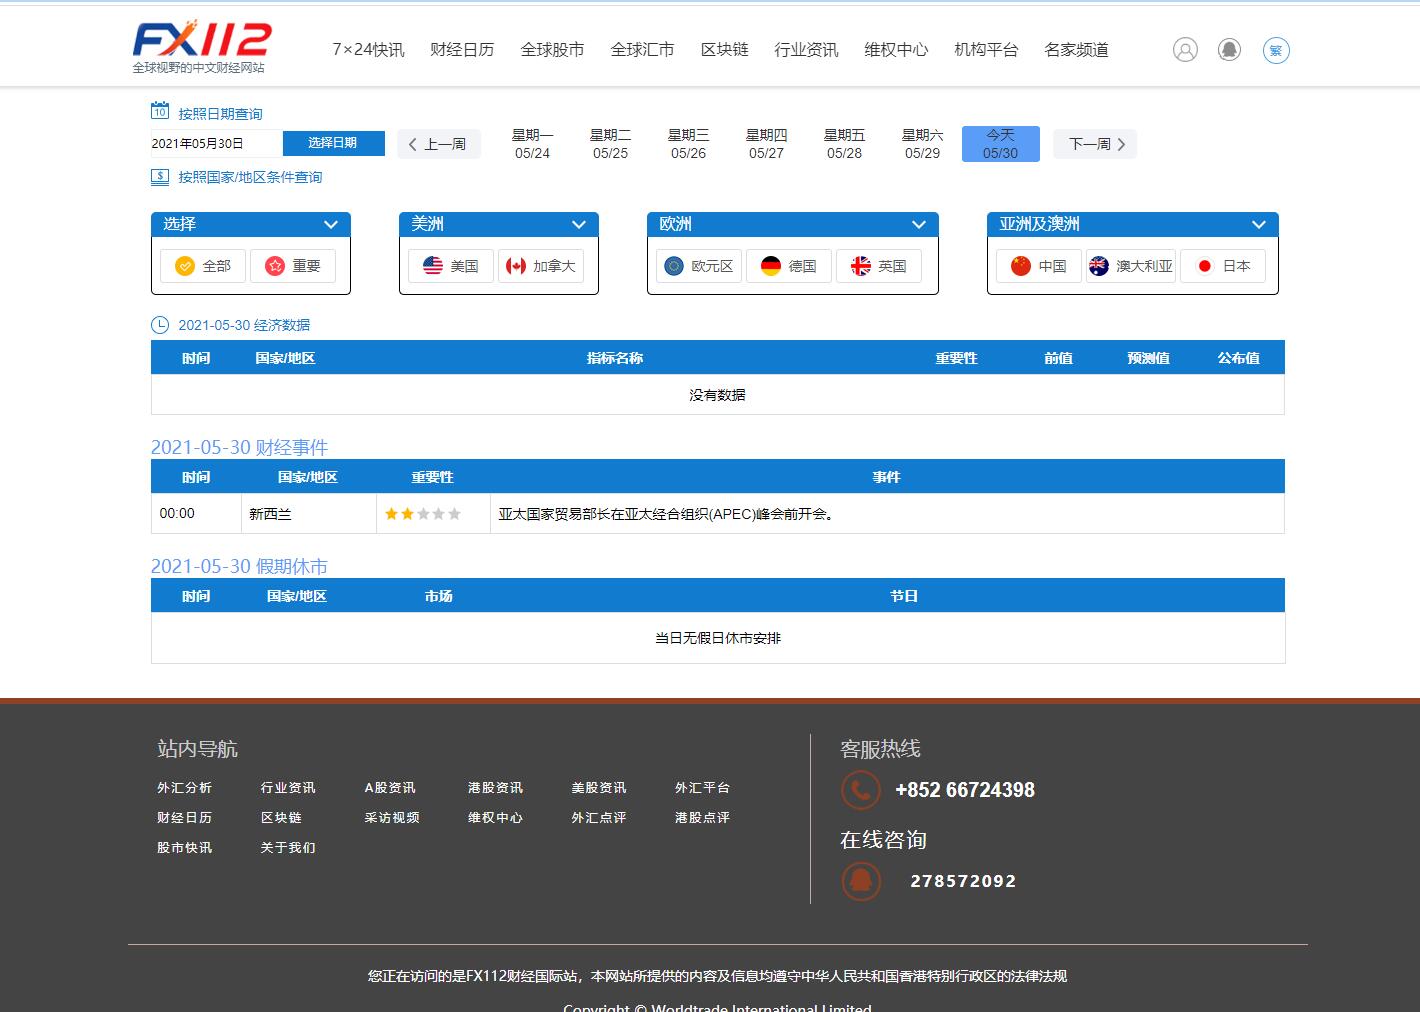Expand the 欧洲 region dropdown
The width and height of the screenshot is (1420, 1012).
(918, 225)
